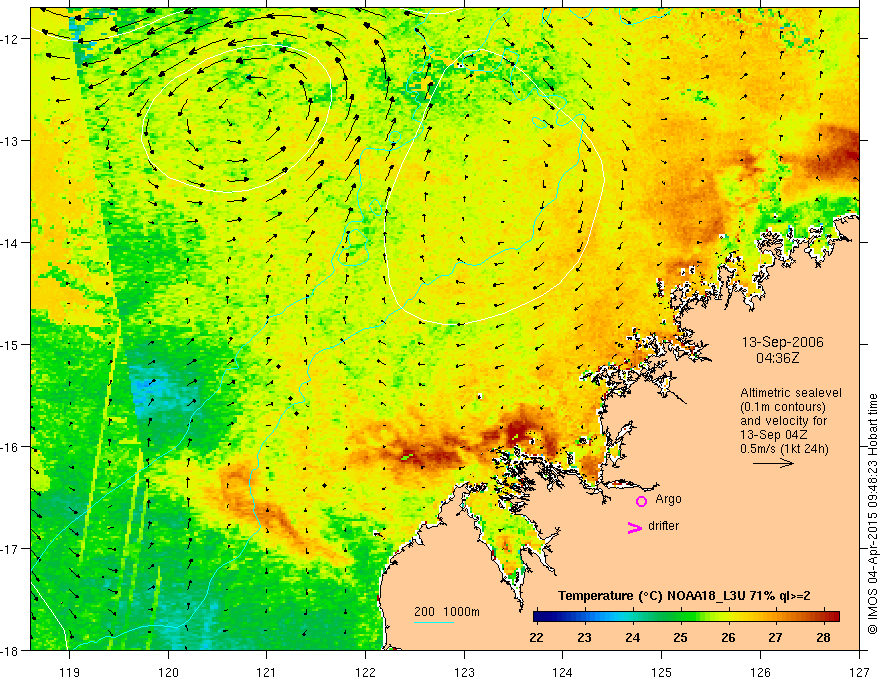880x680 pixels.
Task: Click the 'Altimetric sealevel' legend text
Action: pos(791,393)
